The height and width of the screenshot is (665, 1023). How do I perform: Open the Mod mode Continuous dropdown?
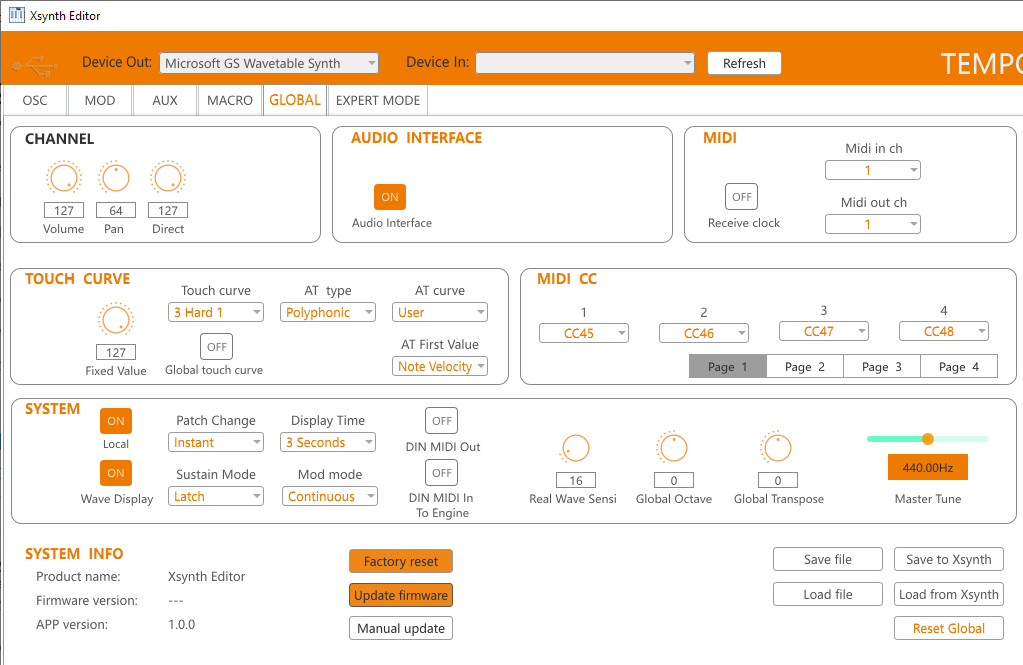[x=329, y=496]
